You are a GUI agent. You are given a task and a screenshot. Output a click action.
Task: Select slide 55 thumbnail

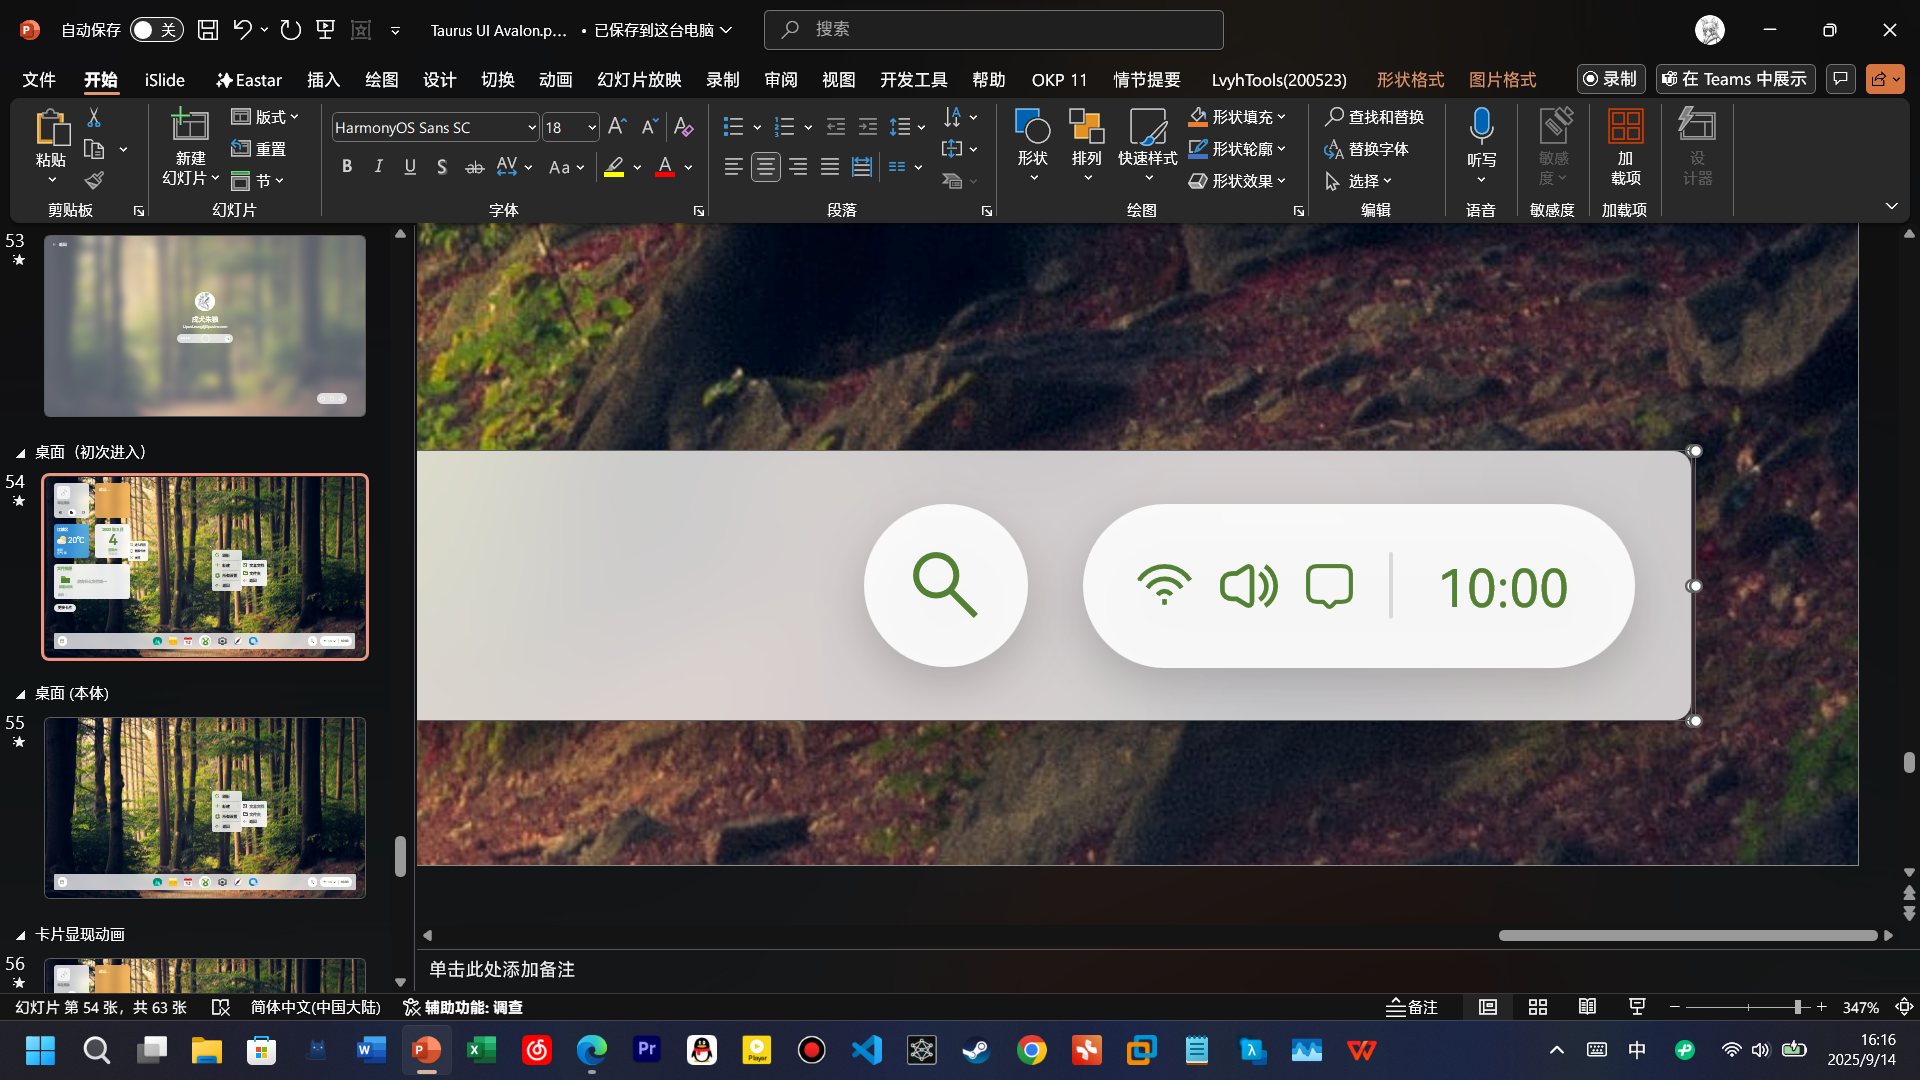(x=205, y=807)
